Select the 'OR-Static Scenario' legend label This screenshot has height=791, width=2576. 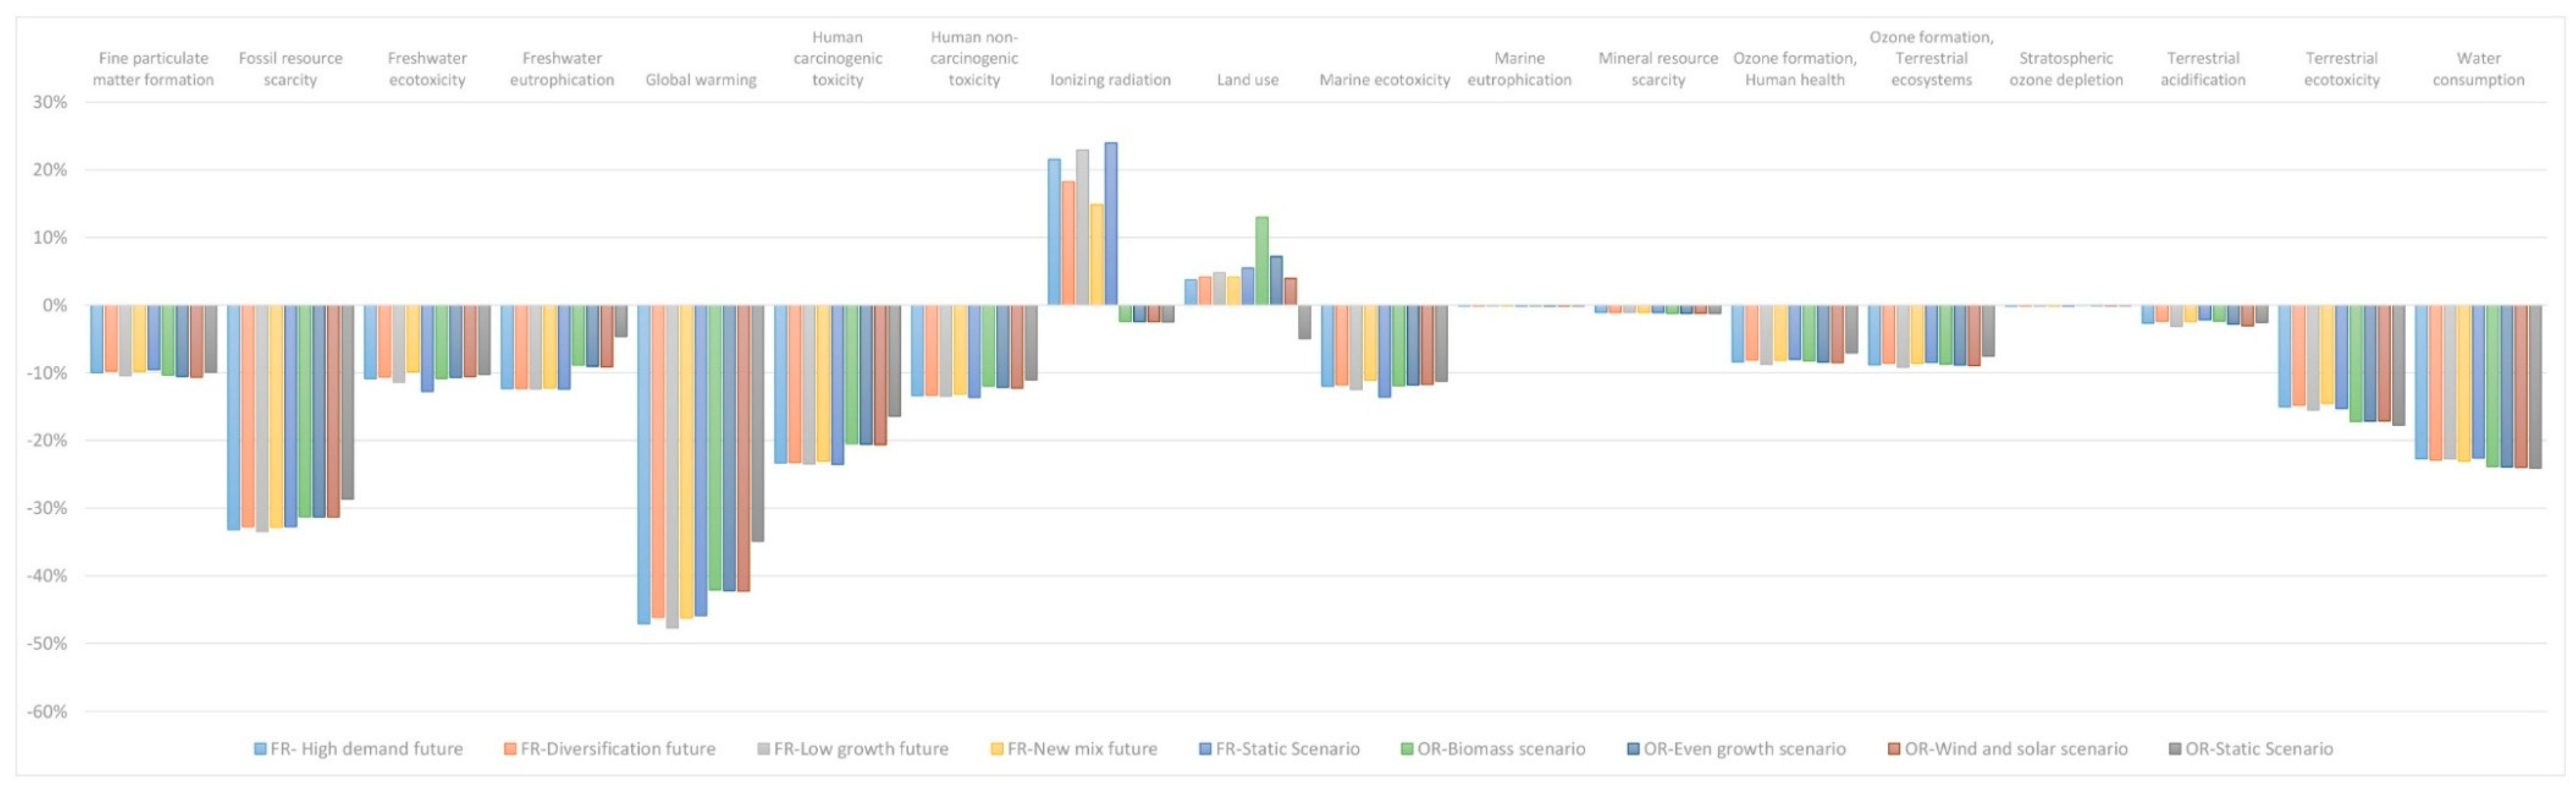point(2259,749)
